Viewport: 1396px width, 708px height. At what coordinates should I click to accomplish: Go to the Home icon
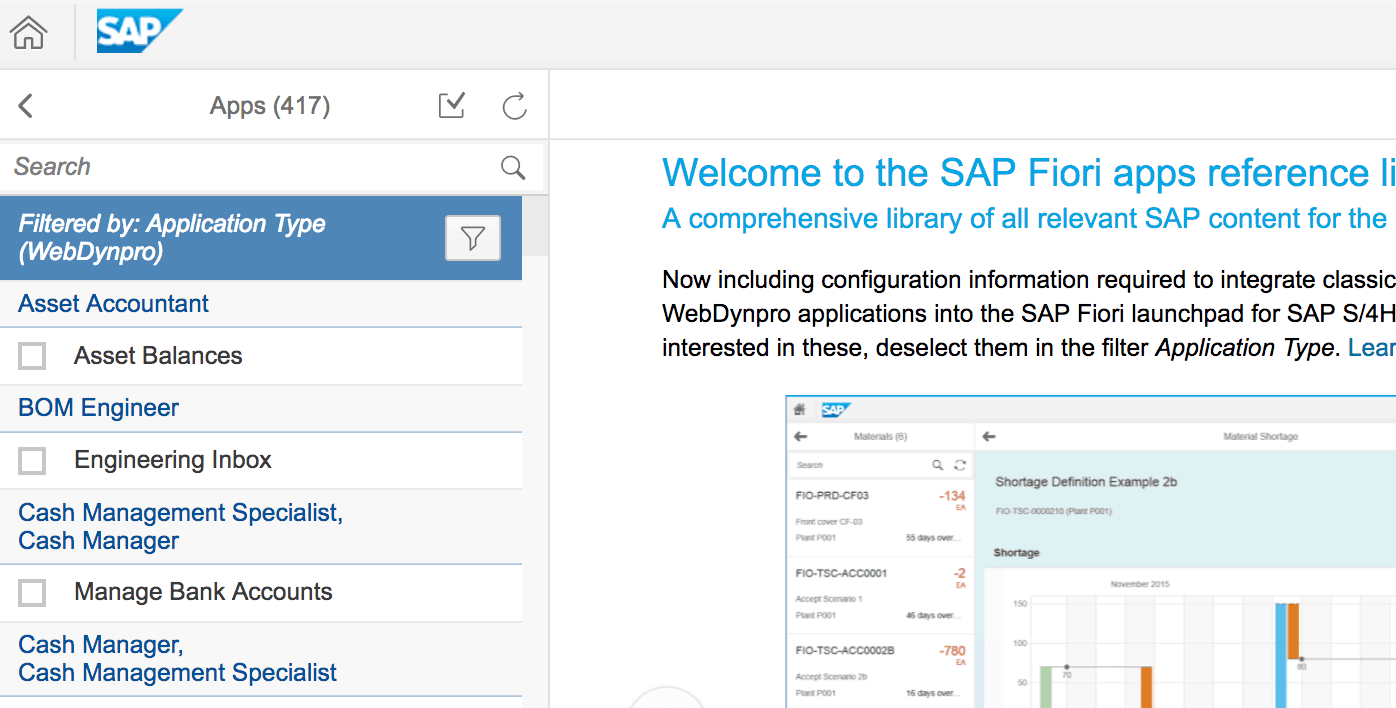point(28,33)
